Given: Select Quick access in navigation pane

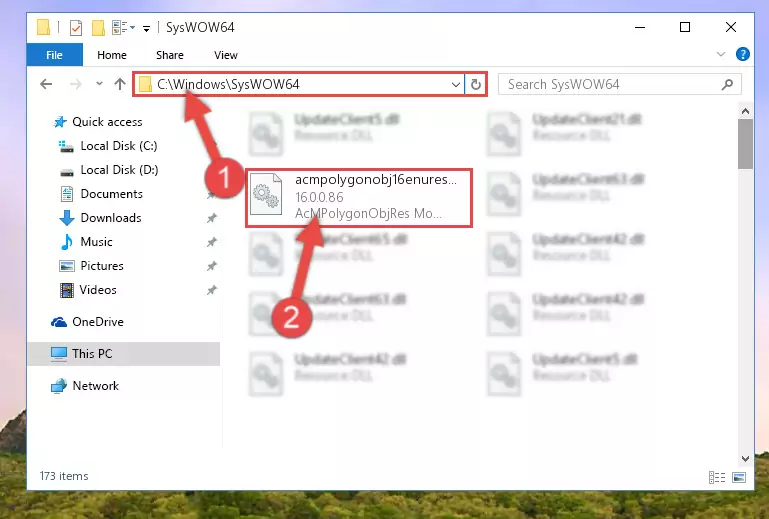Looking at the screenshot, I should point(107,122).
